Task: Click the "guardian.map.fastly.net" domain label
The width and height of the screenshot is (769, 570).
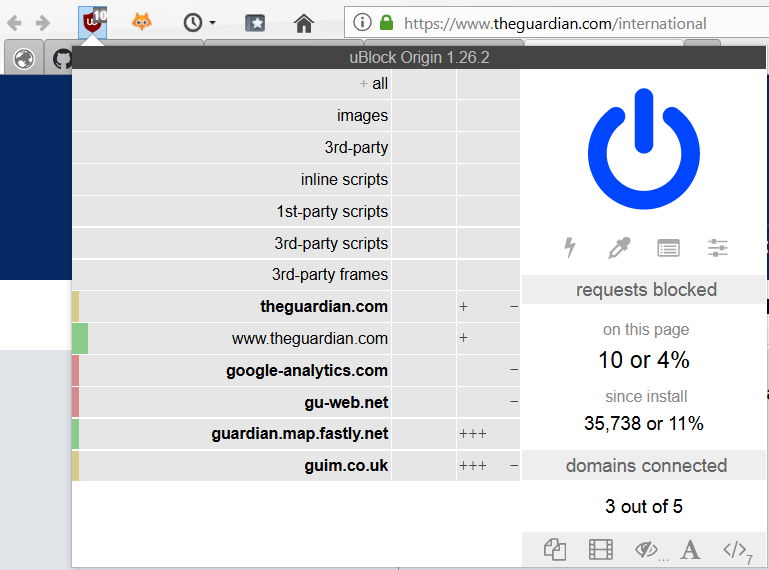Action: coord(300,434)
